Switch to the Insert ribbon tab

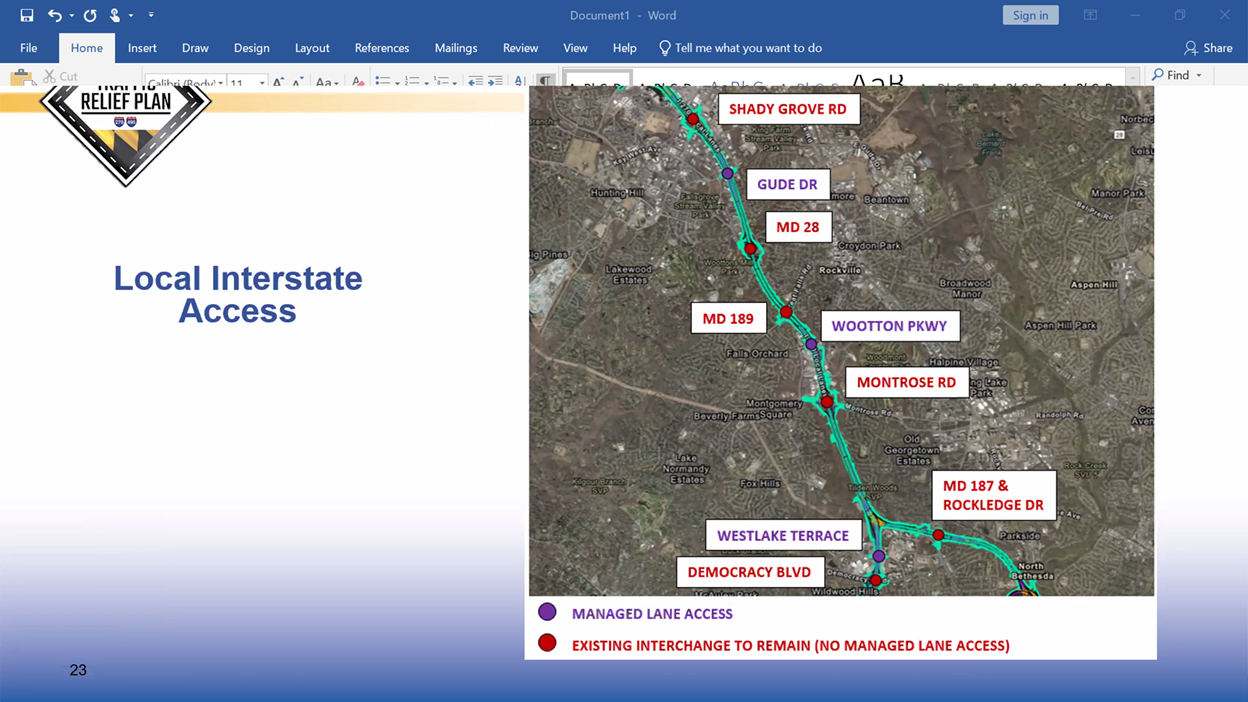point(142,48)
